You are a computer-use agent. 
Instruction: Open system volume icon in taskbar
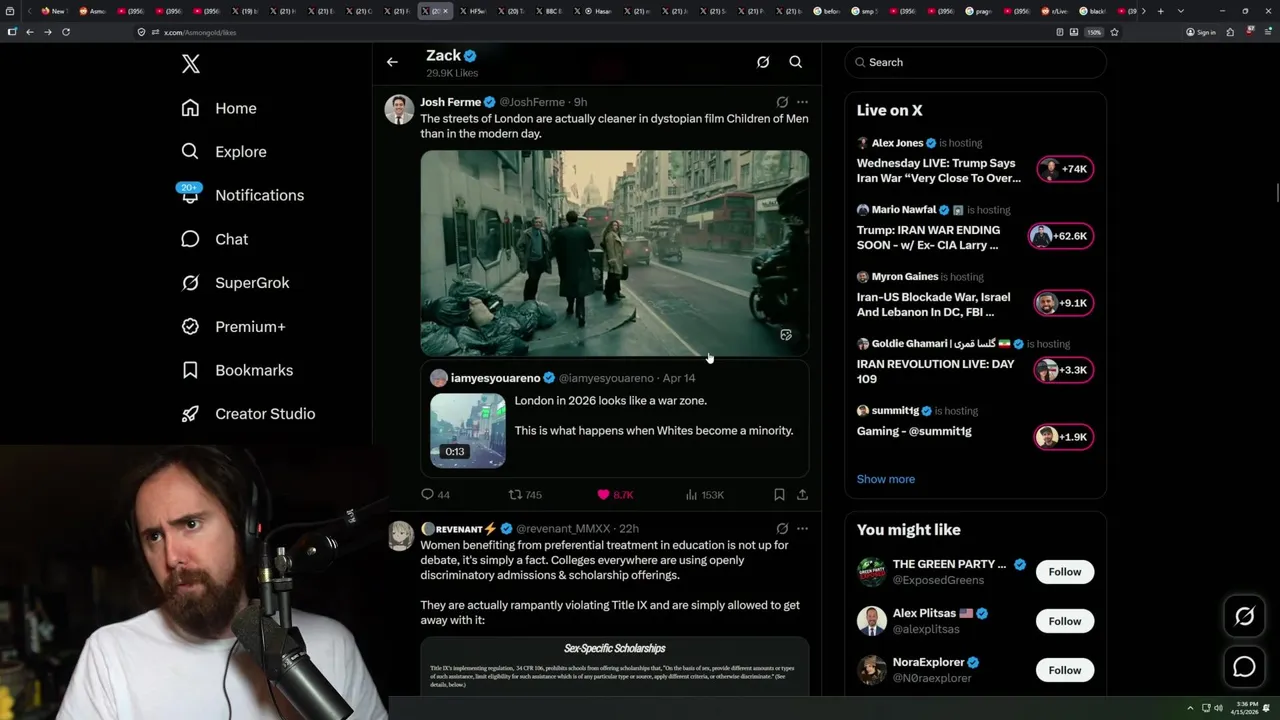[x=1218, y=708]
